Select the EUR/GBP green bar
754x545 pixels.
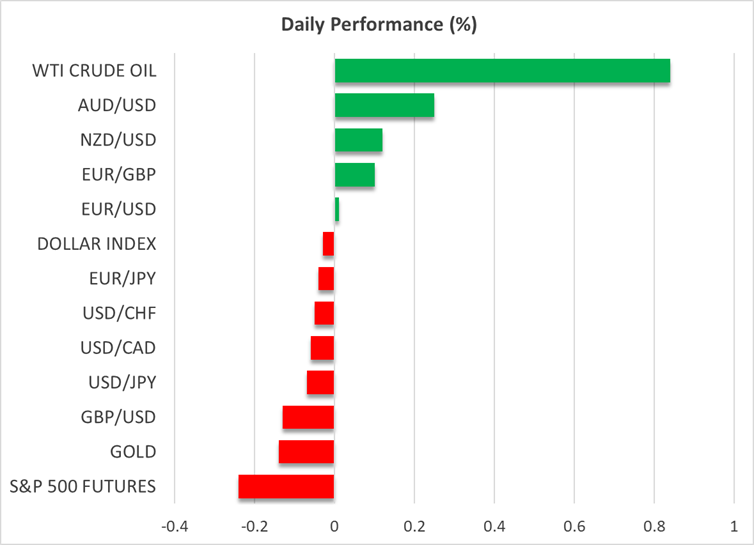354,175
